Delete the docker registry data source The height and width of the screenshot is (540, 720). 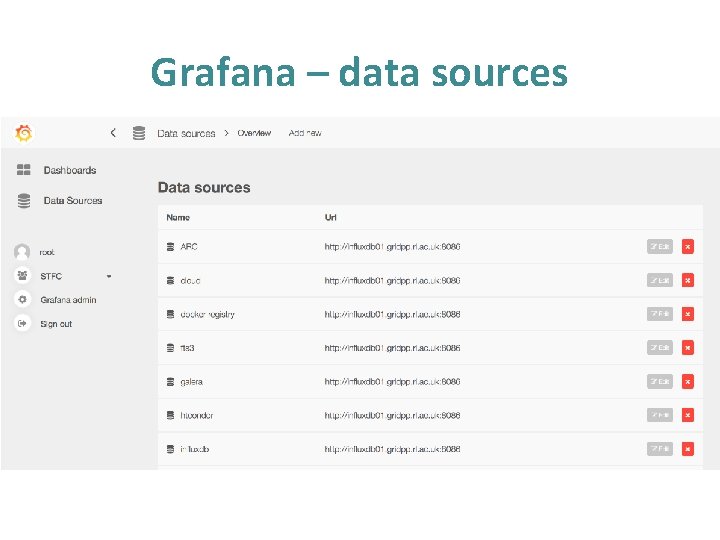pyautogui.click(x=687, y=314)
